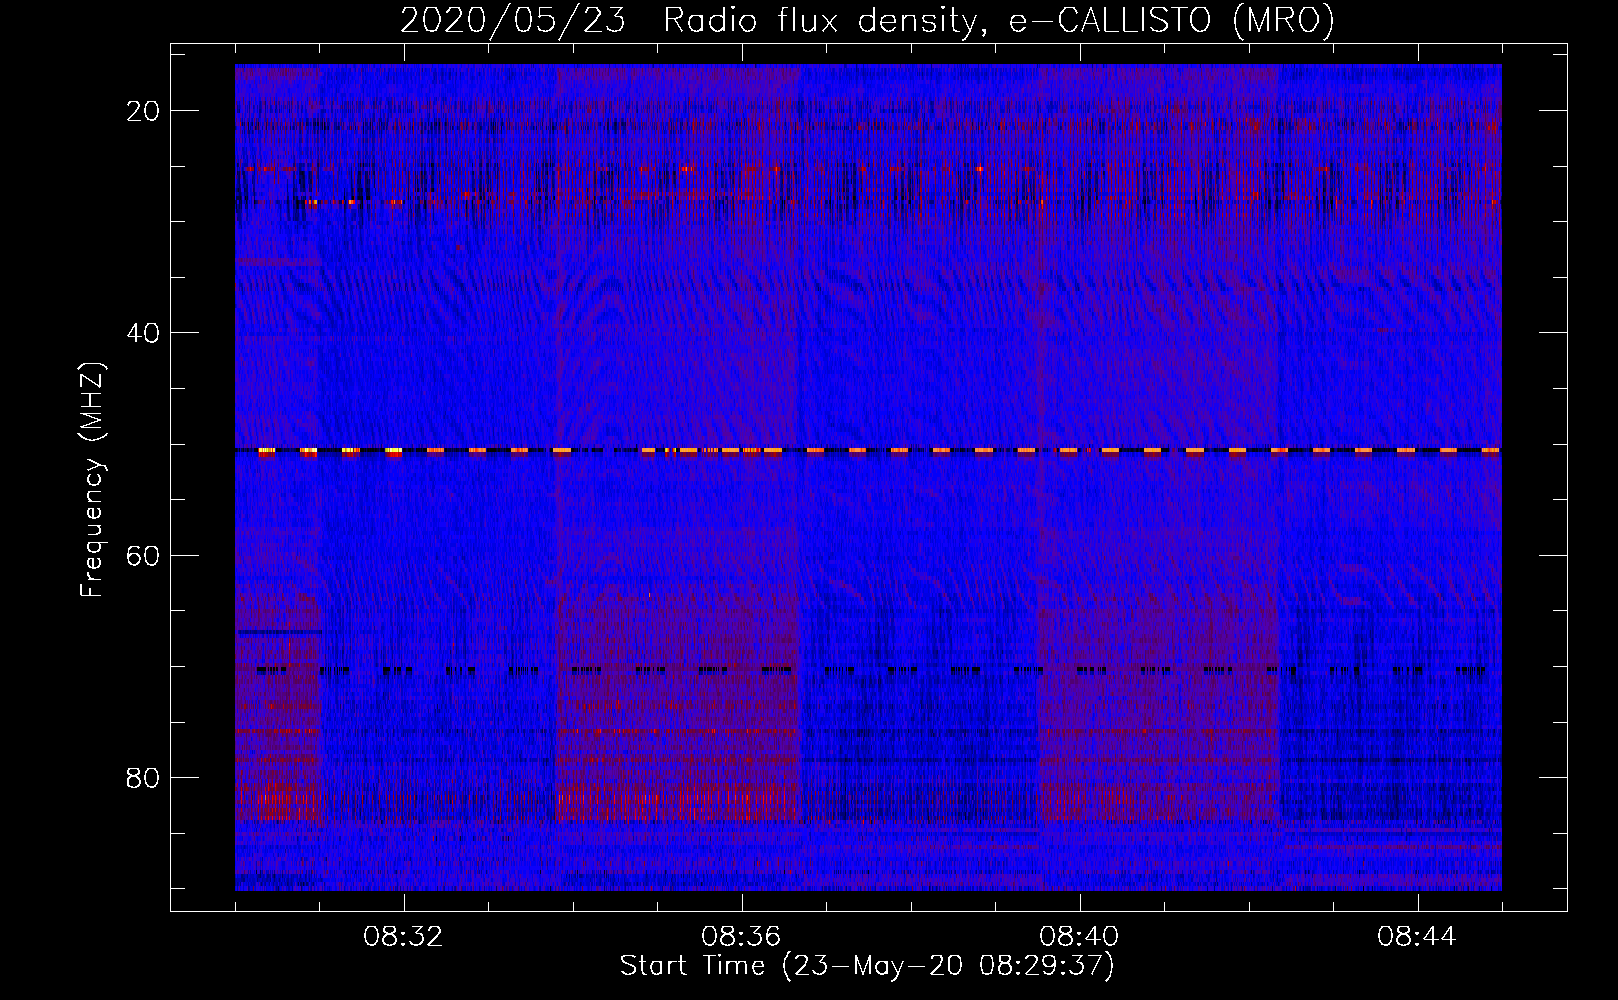Image resolution: width=1618 pixels, height=1000 pixels.
Task: Click the time tick label '08:32'
Action: click(403, 937)
